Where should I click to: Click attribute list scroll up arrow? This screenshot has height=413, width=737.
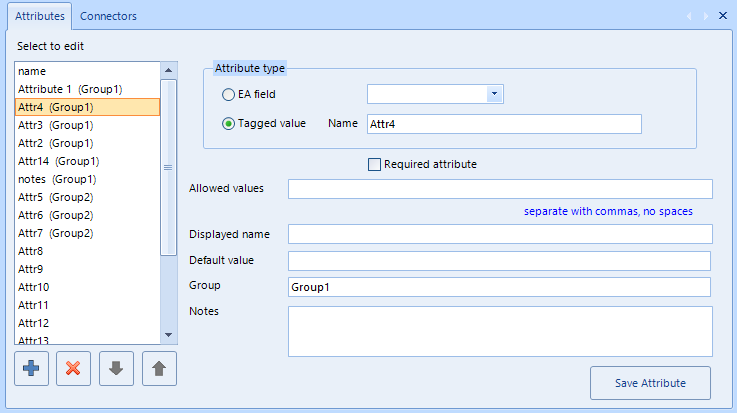[x=169, y=70]
